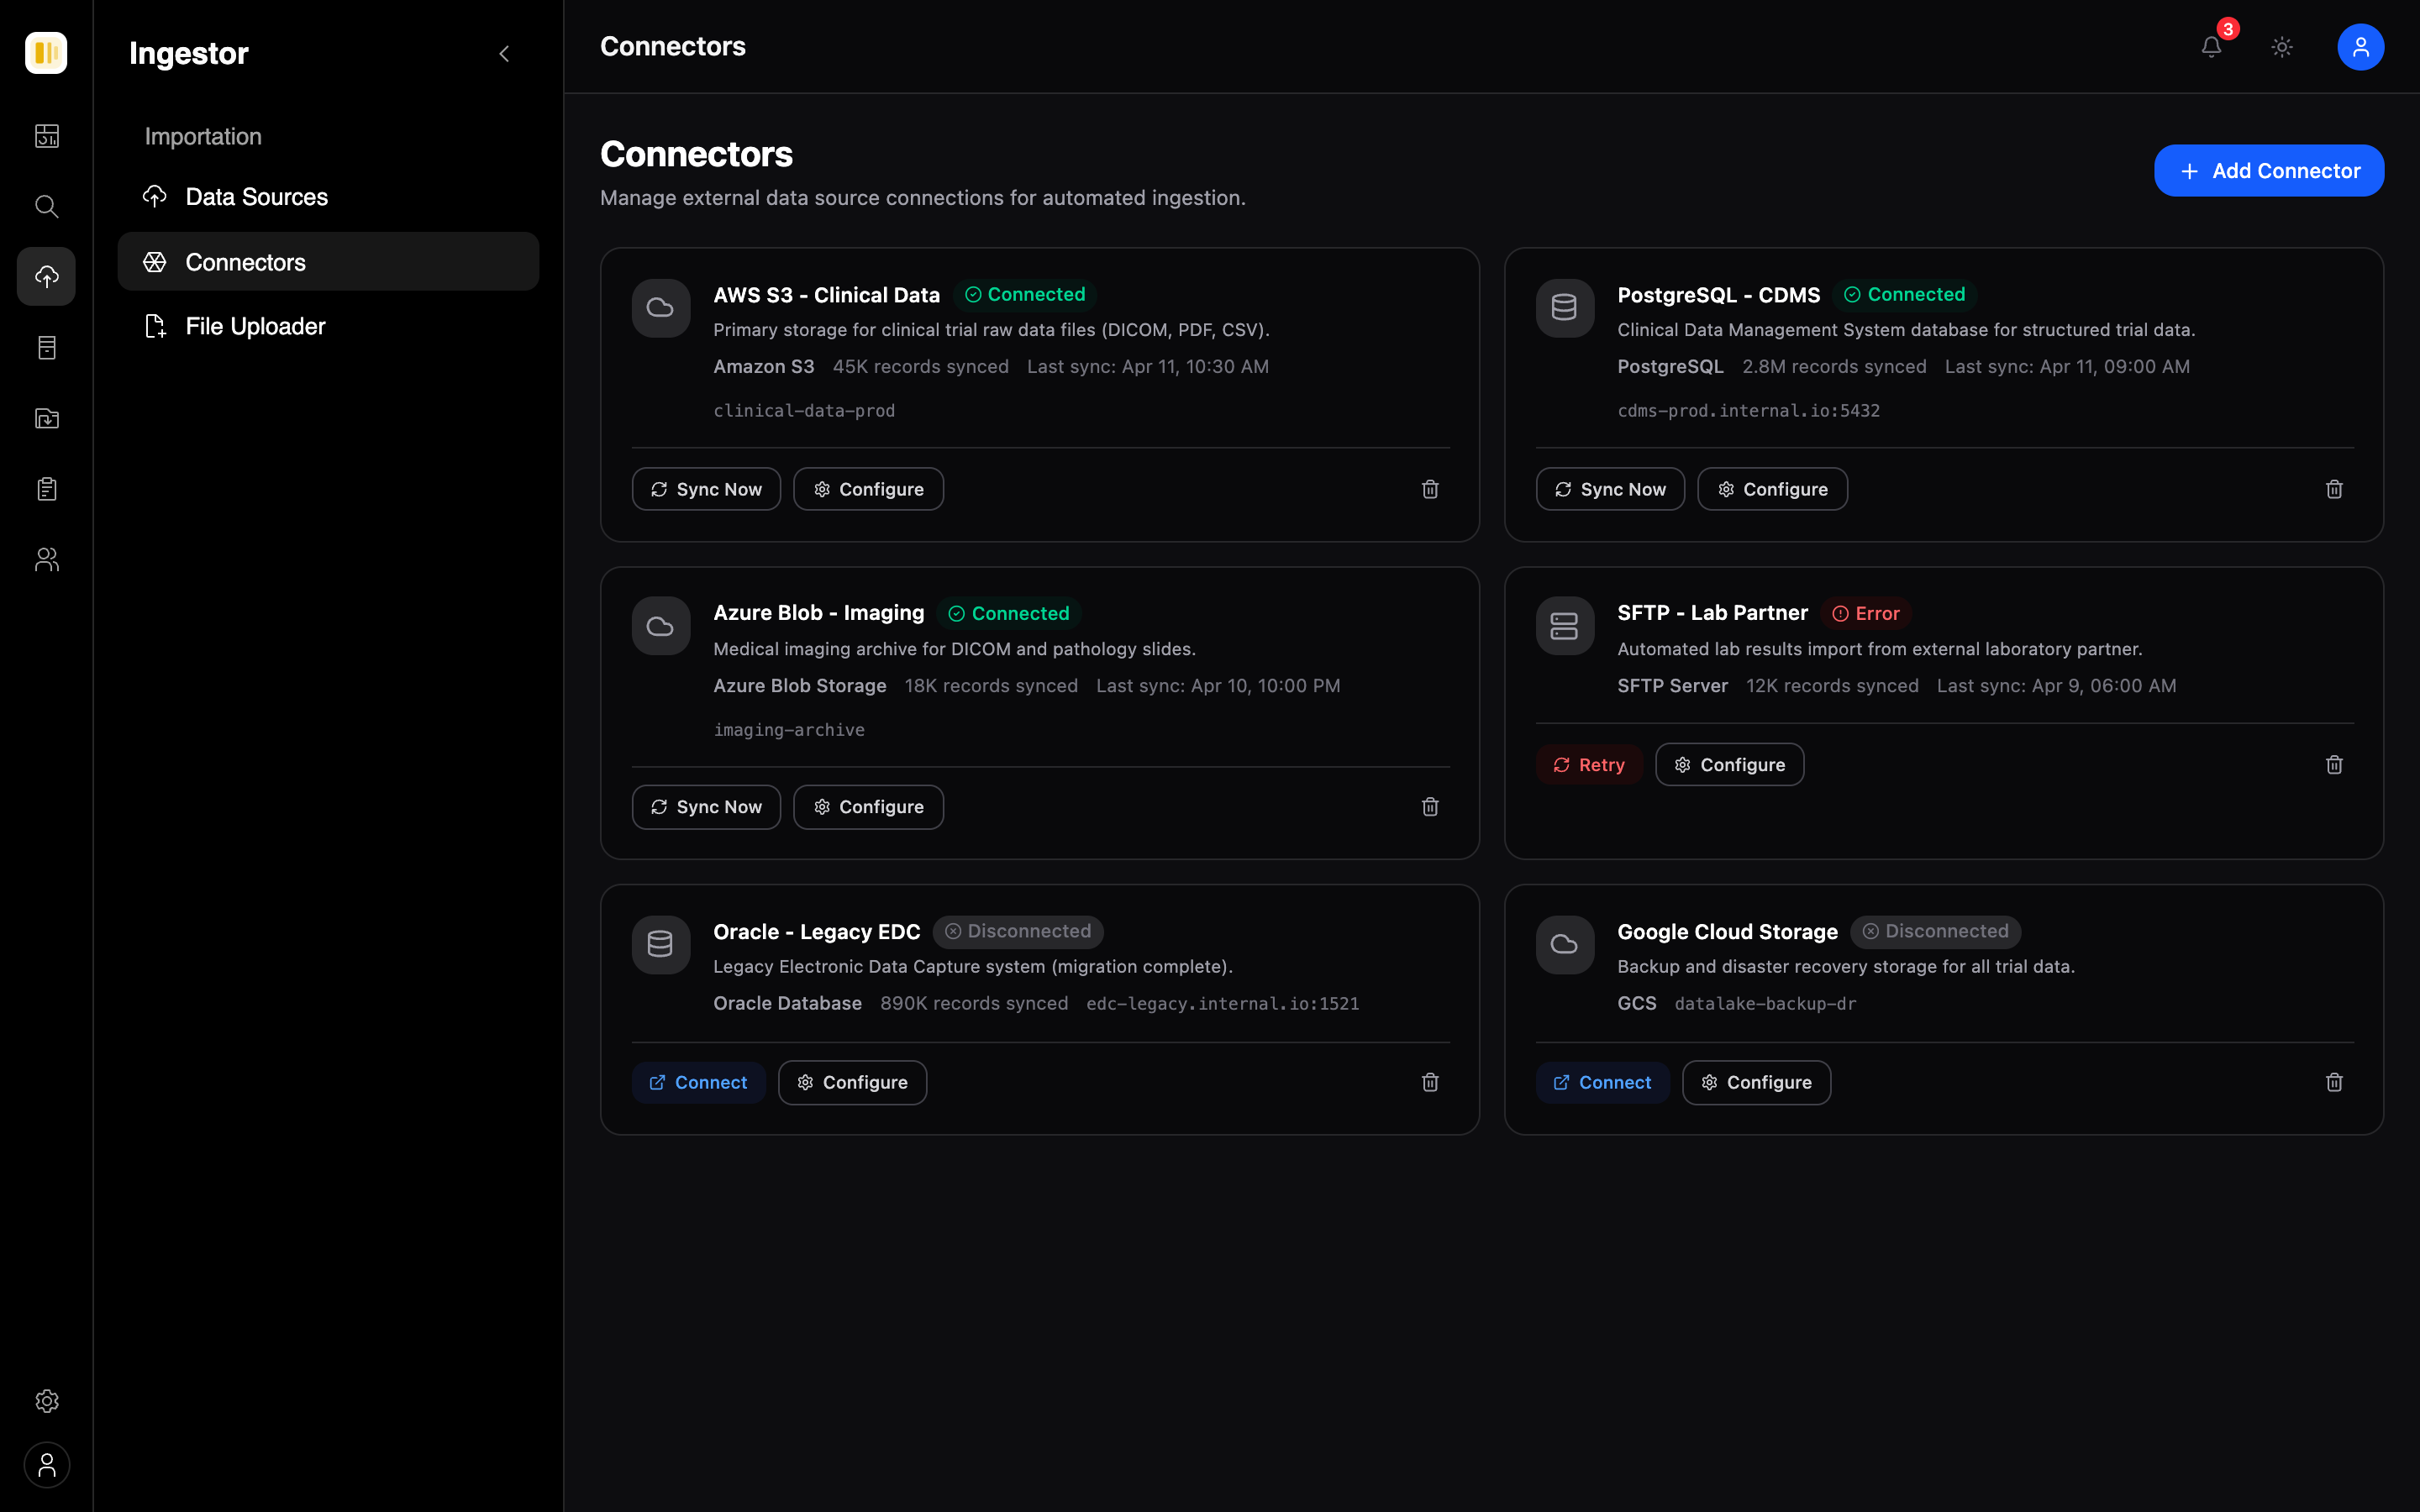Configure the SFTP - Lab Partner connector

coord(1729,765)
